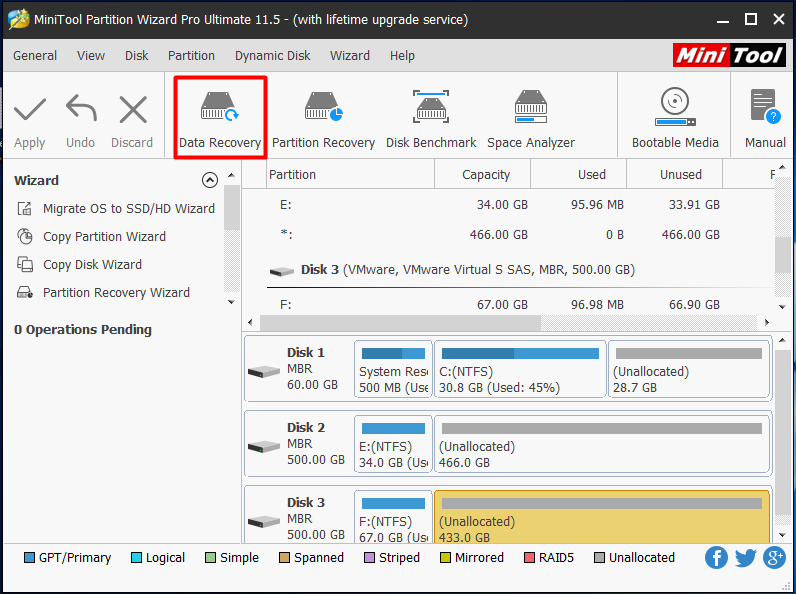This screenshot has width=796, height=594.
Task: Collapse the Wizard section chevron
Action: (210, 180)
